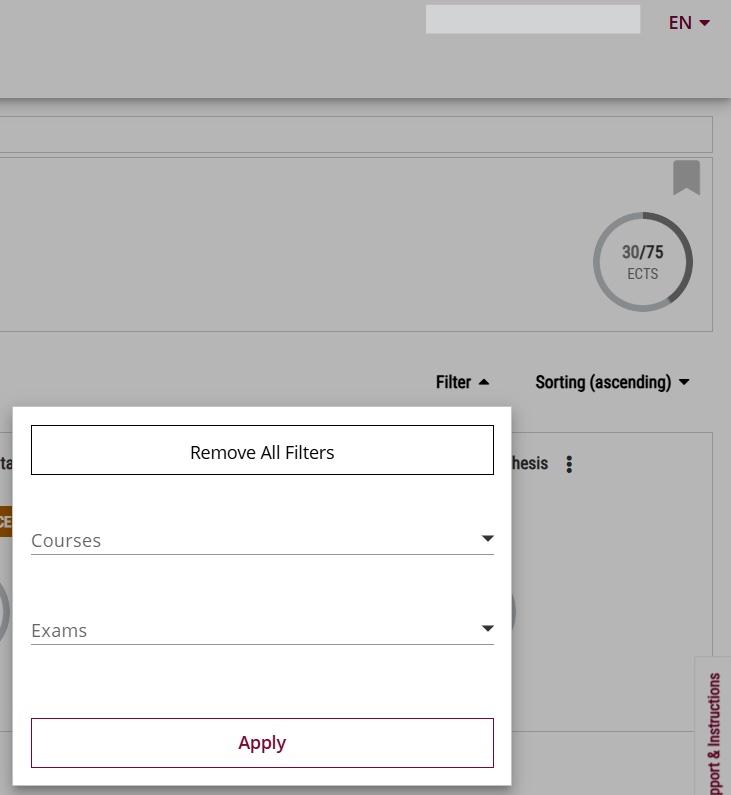731x795 pixels.
Task: Collapse the Filter panel via Filter label
Action: 453,382
